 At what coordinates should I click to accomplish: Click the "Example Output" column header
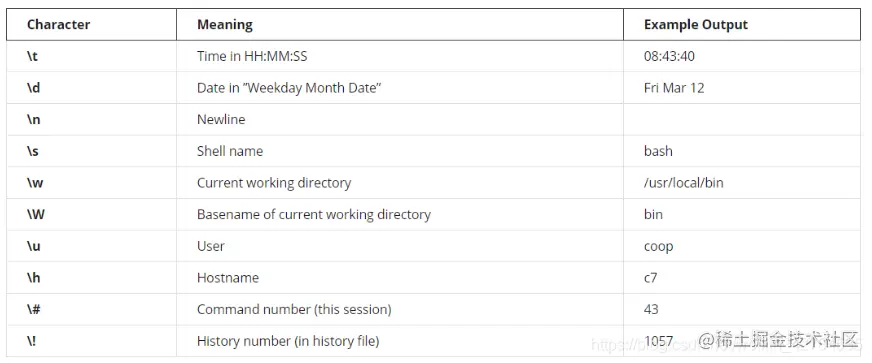pyautogui.click(x=696, y=25)
